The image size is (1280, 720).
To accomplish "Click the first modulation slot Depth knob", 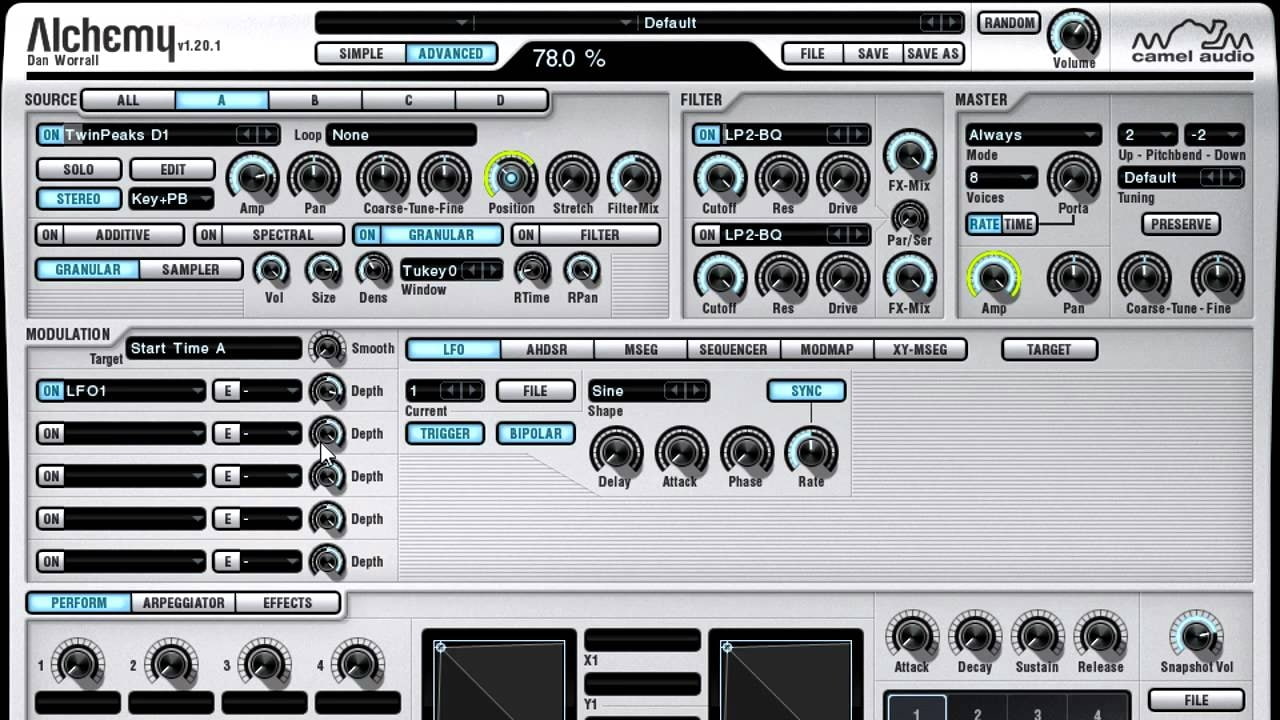I will [x=327, y=391].
